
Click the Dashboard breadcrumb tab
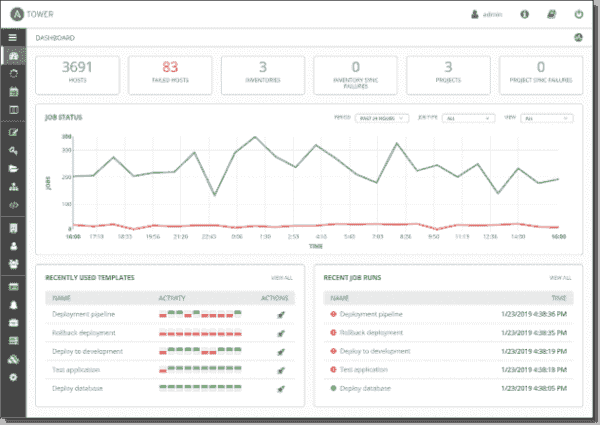pos(55,37)
